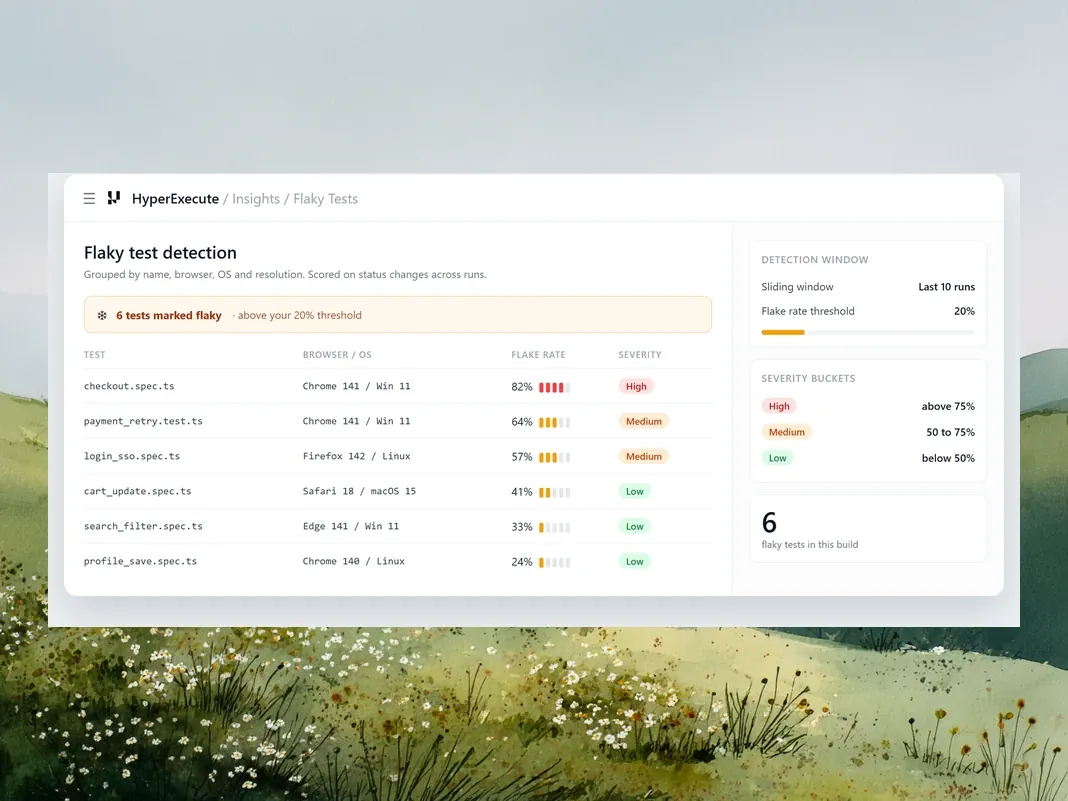Click Firefox 142 / Linux cell

click(x=357, y=456)
